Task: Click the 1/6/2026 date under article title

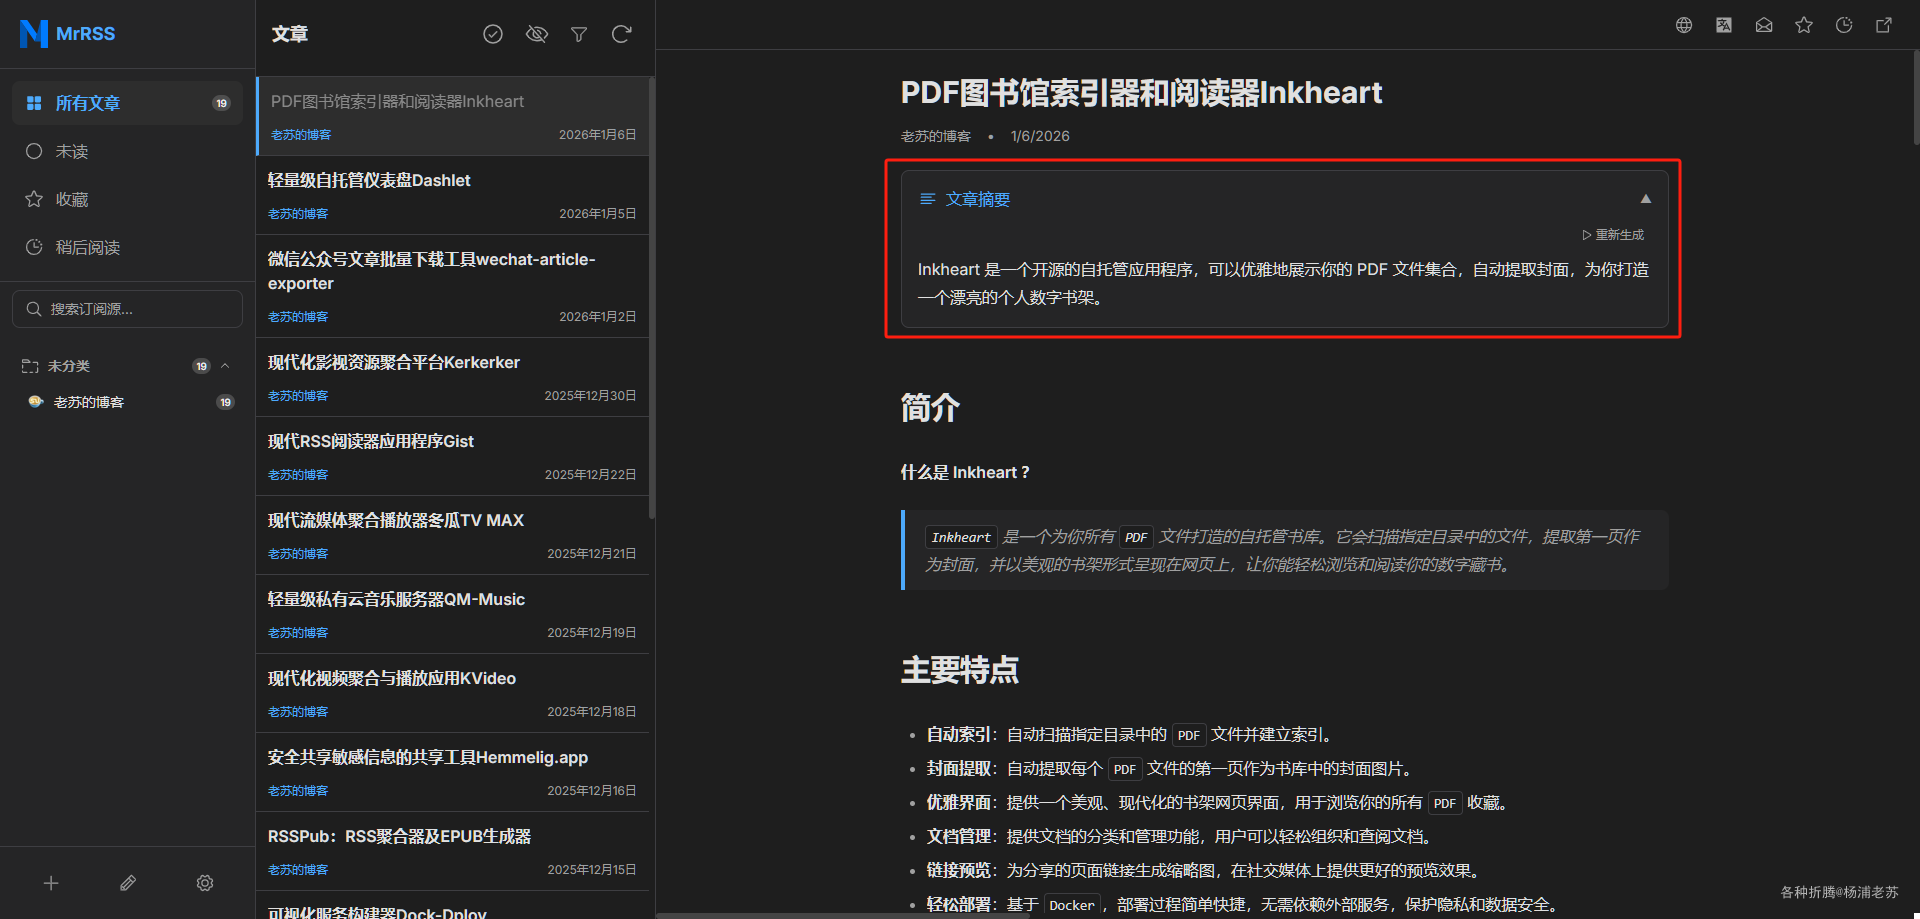Action: tap(1040, 136)
